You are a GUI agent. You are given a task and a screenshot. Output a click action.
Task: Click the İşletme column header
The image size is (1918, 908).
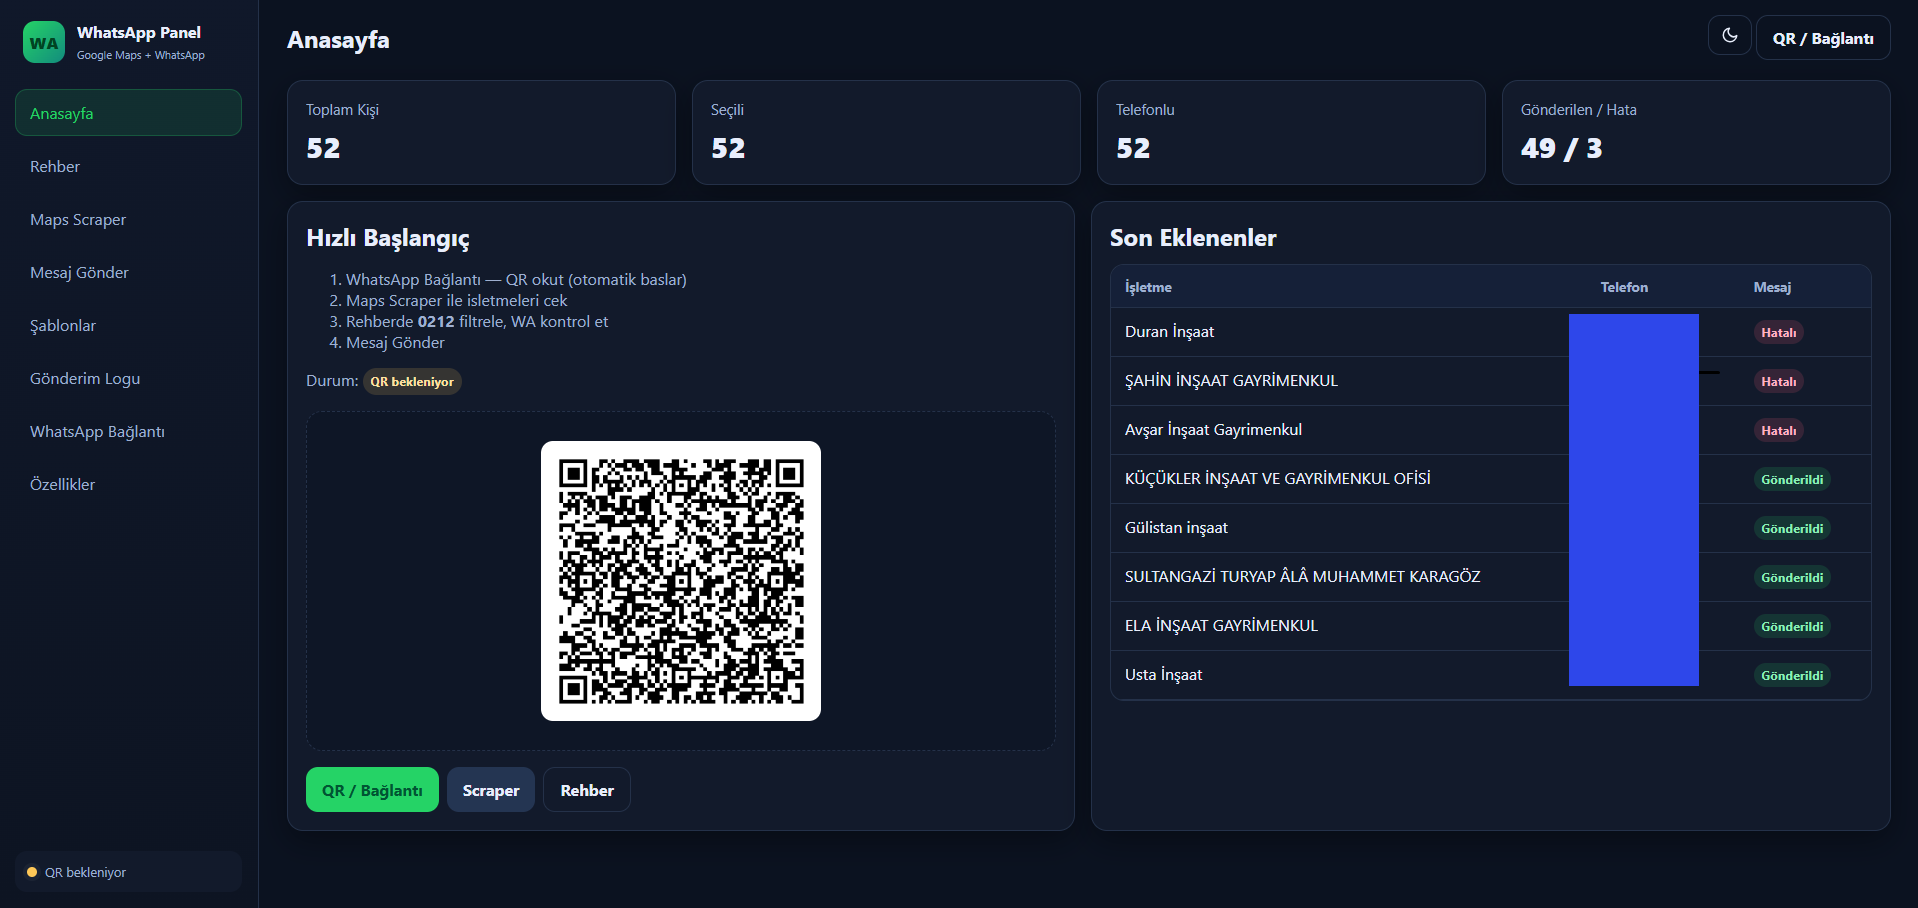[x=1148, y=287]
